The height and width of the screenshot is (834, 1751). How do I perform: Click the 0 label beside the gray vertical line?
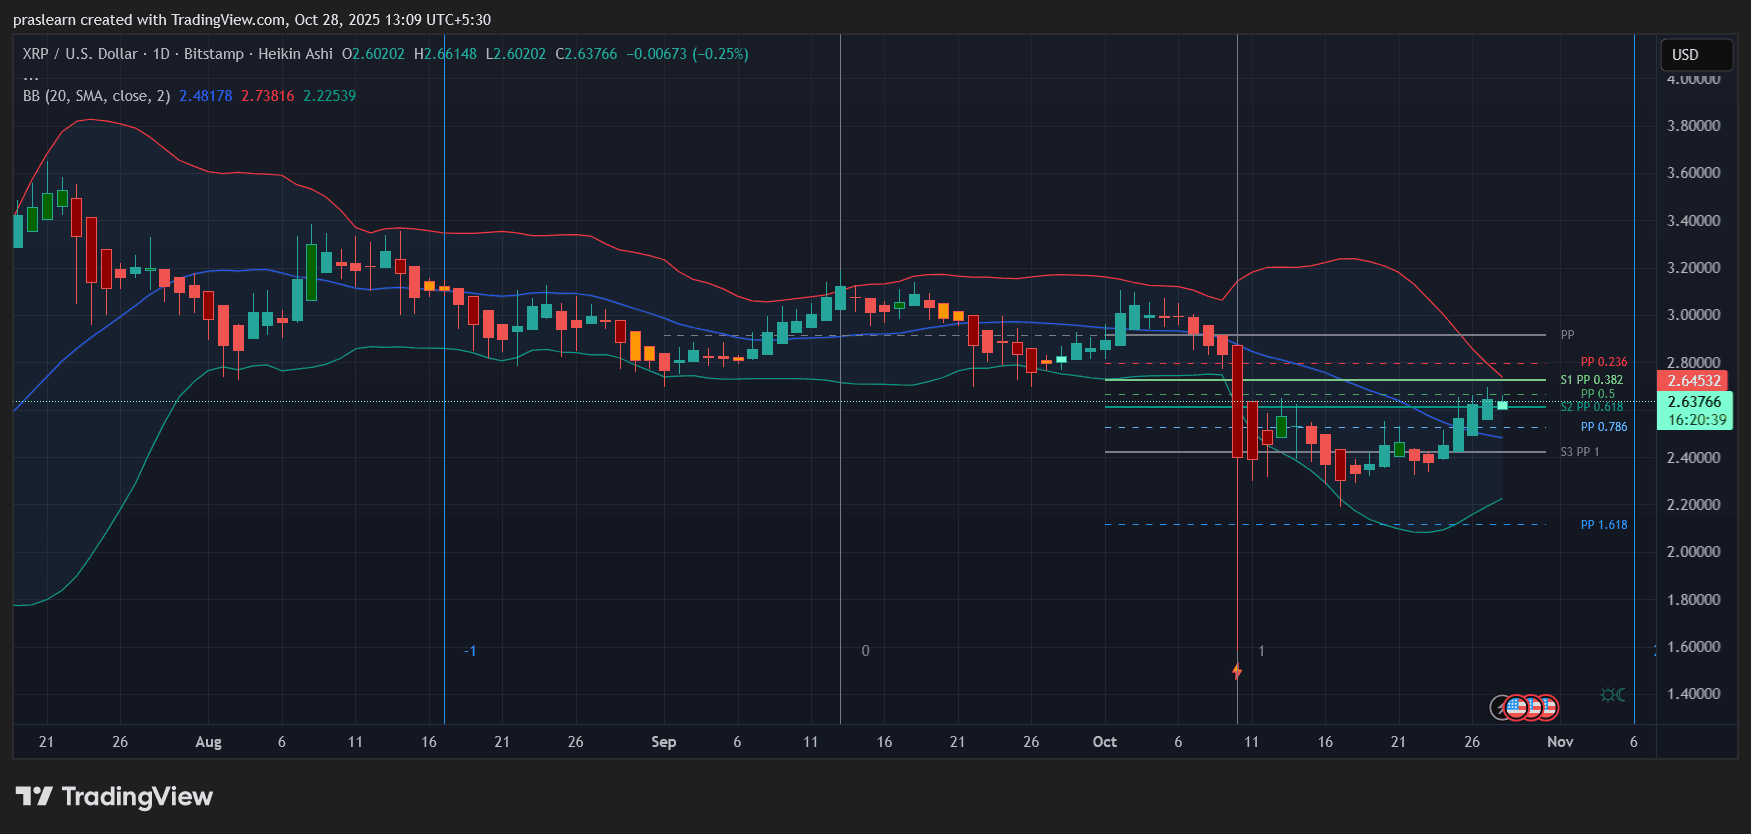(x=866, y=651)
